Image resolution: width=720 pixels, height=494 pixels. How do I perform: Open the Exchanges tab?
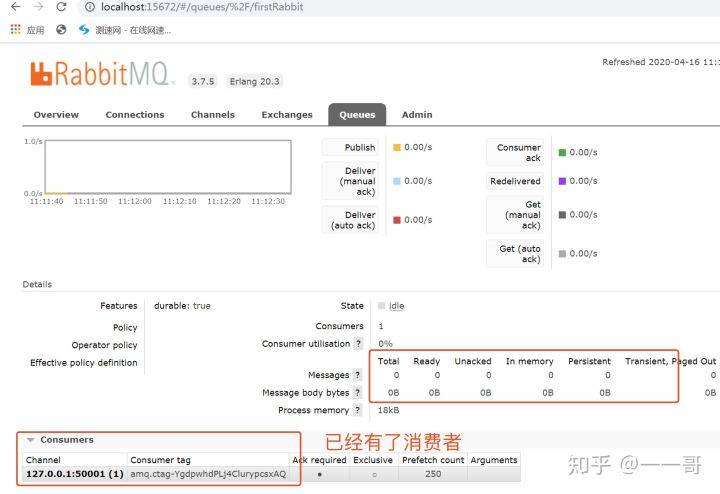(x=287, y=115)
